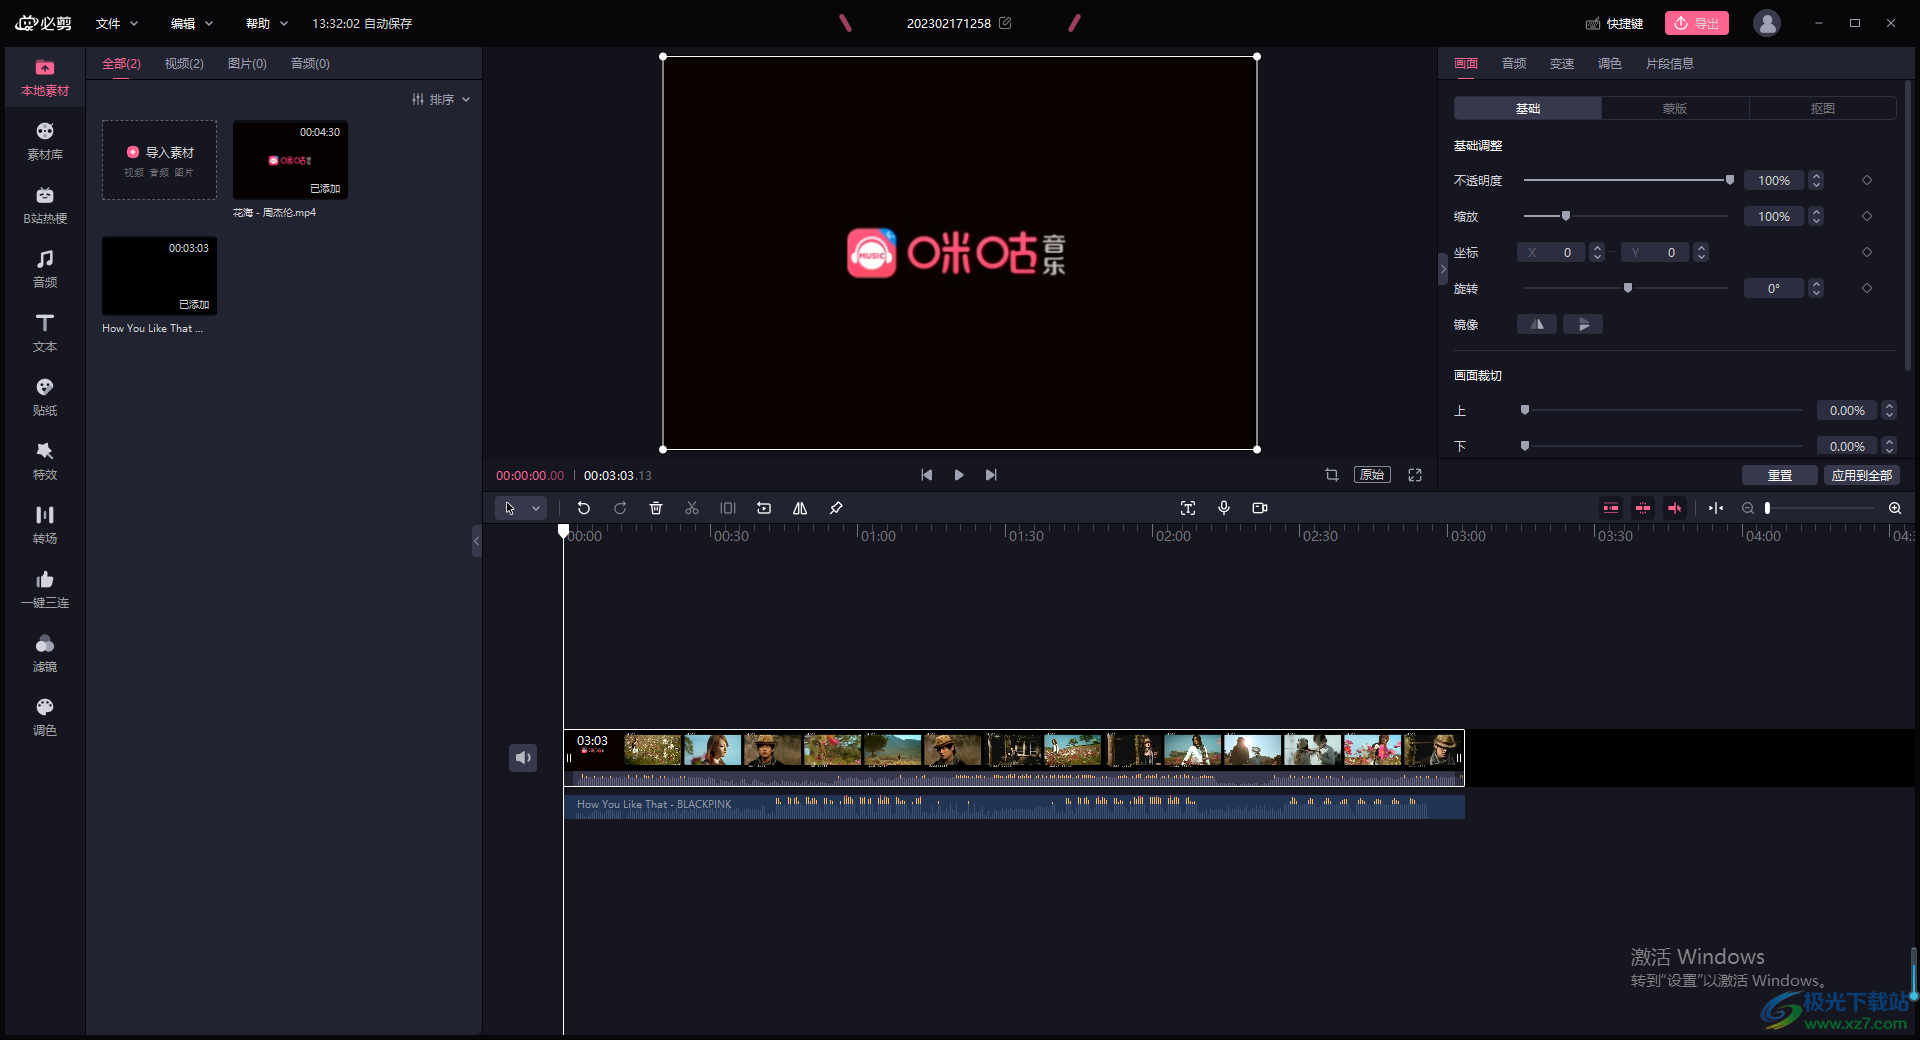Viewport: 1920px width, 1040px height.
Task: Toggle horizontal mirror in 镜像 row
Action: point(1537,324)
